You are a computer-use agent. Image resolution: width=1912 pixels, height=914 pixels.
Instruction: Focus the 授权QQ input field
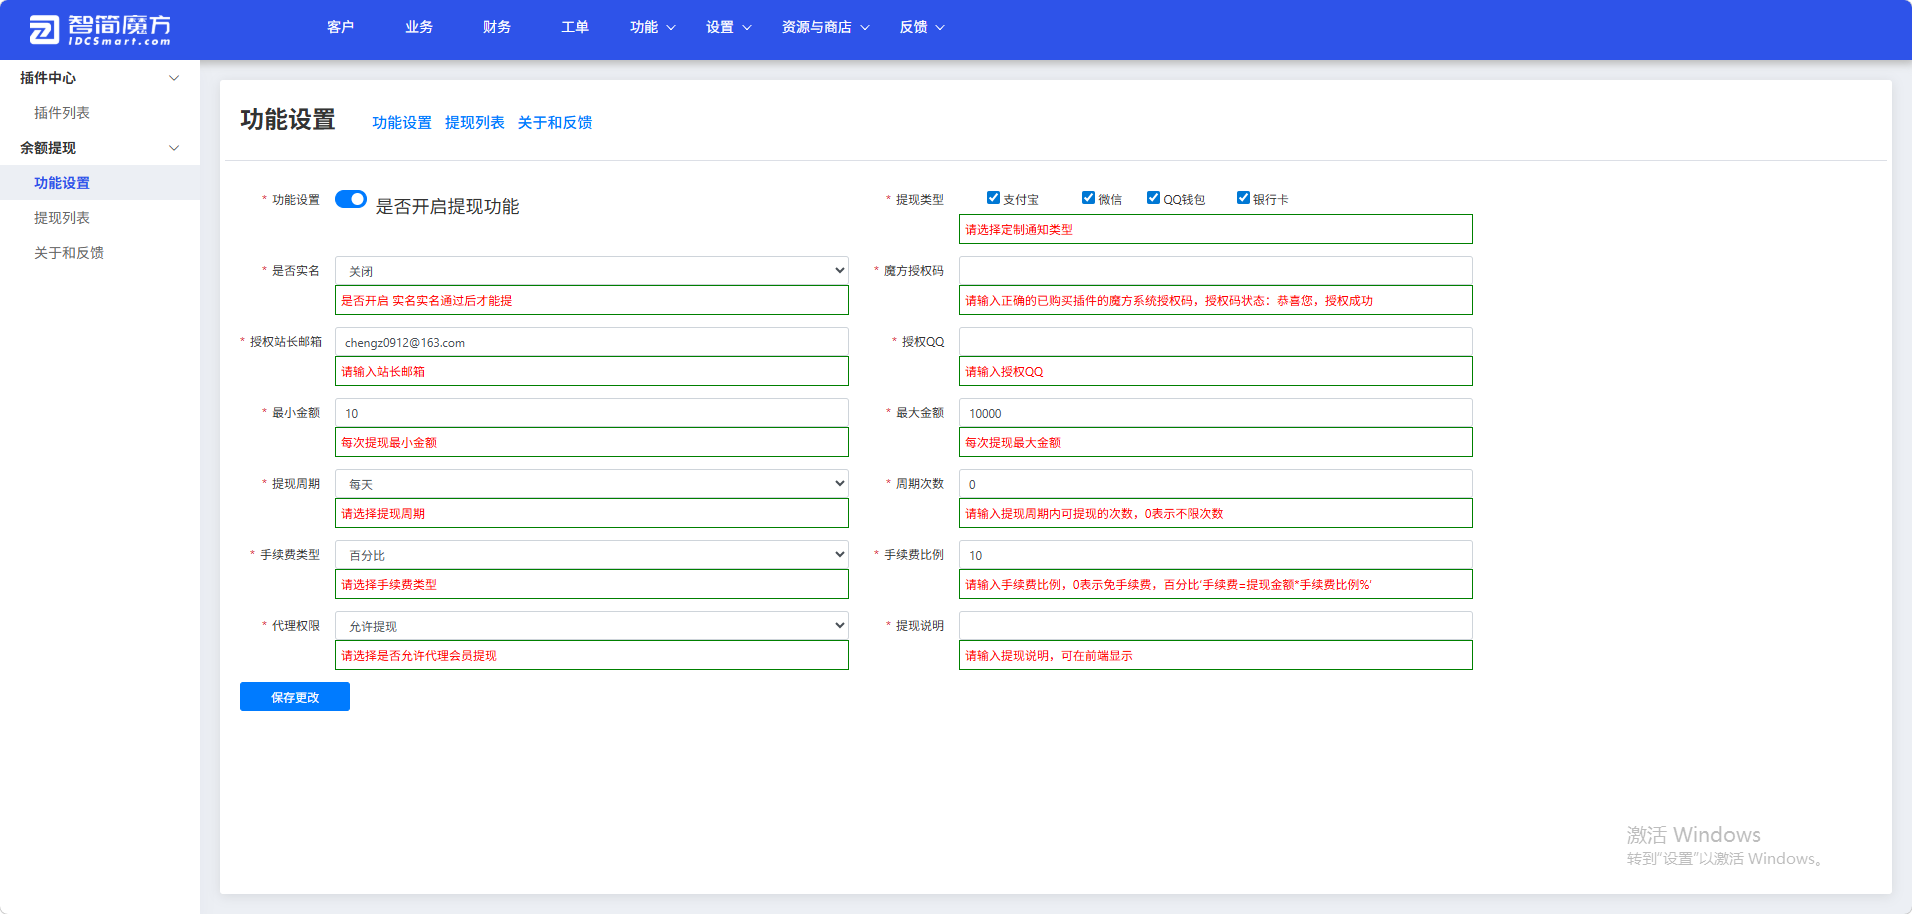[1216, 342]
